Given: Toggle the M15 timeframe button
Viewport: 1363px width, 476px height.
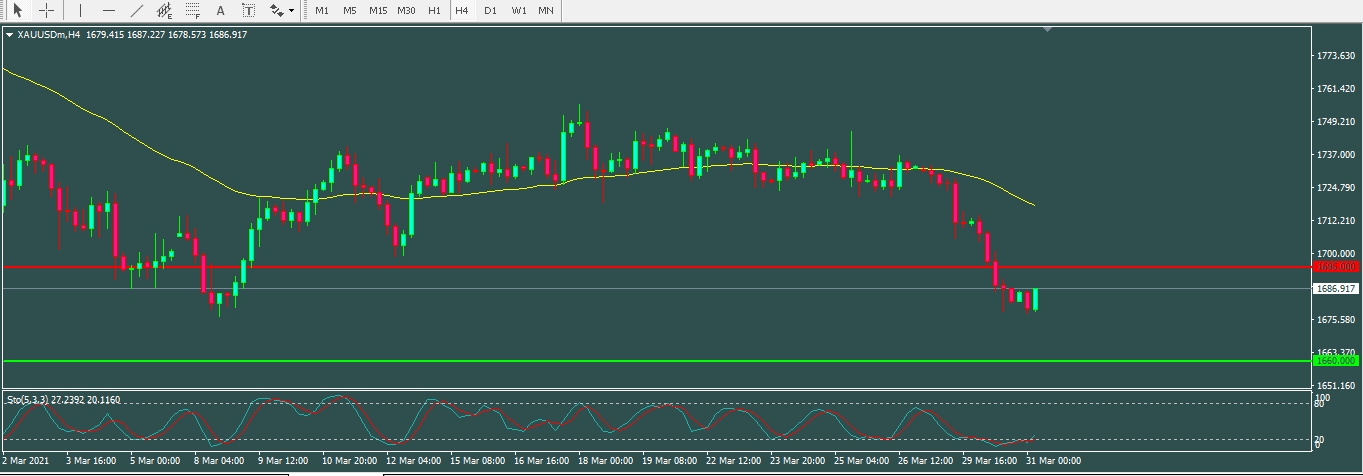Looking at the screenshot, I should click(377, 10).
